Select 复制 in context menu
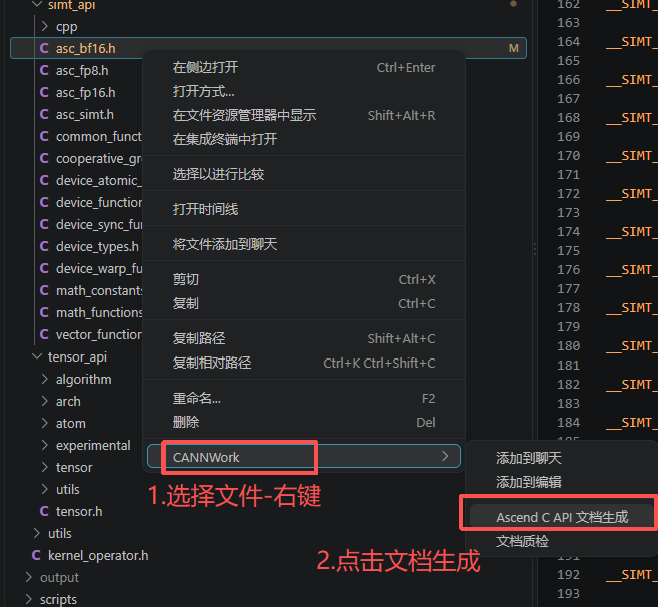This screenshot has height=607, width=658. click(x=304, y=303)
